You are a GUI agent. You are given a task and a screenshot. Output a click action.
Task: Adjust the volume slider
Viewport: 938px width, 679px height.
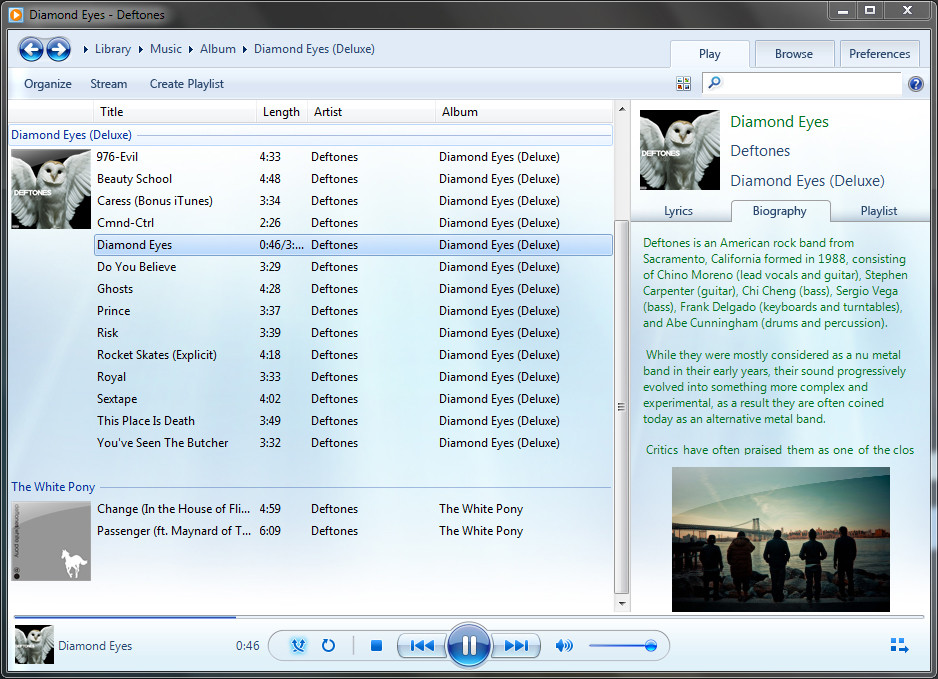pyautogui.click(x=623, y=645)
